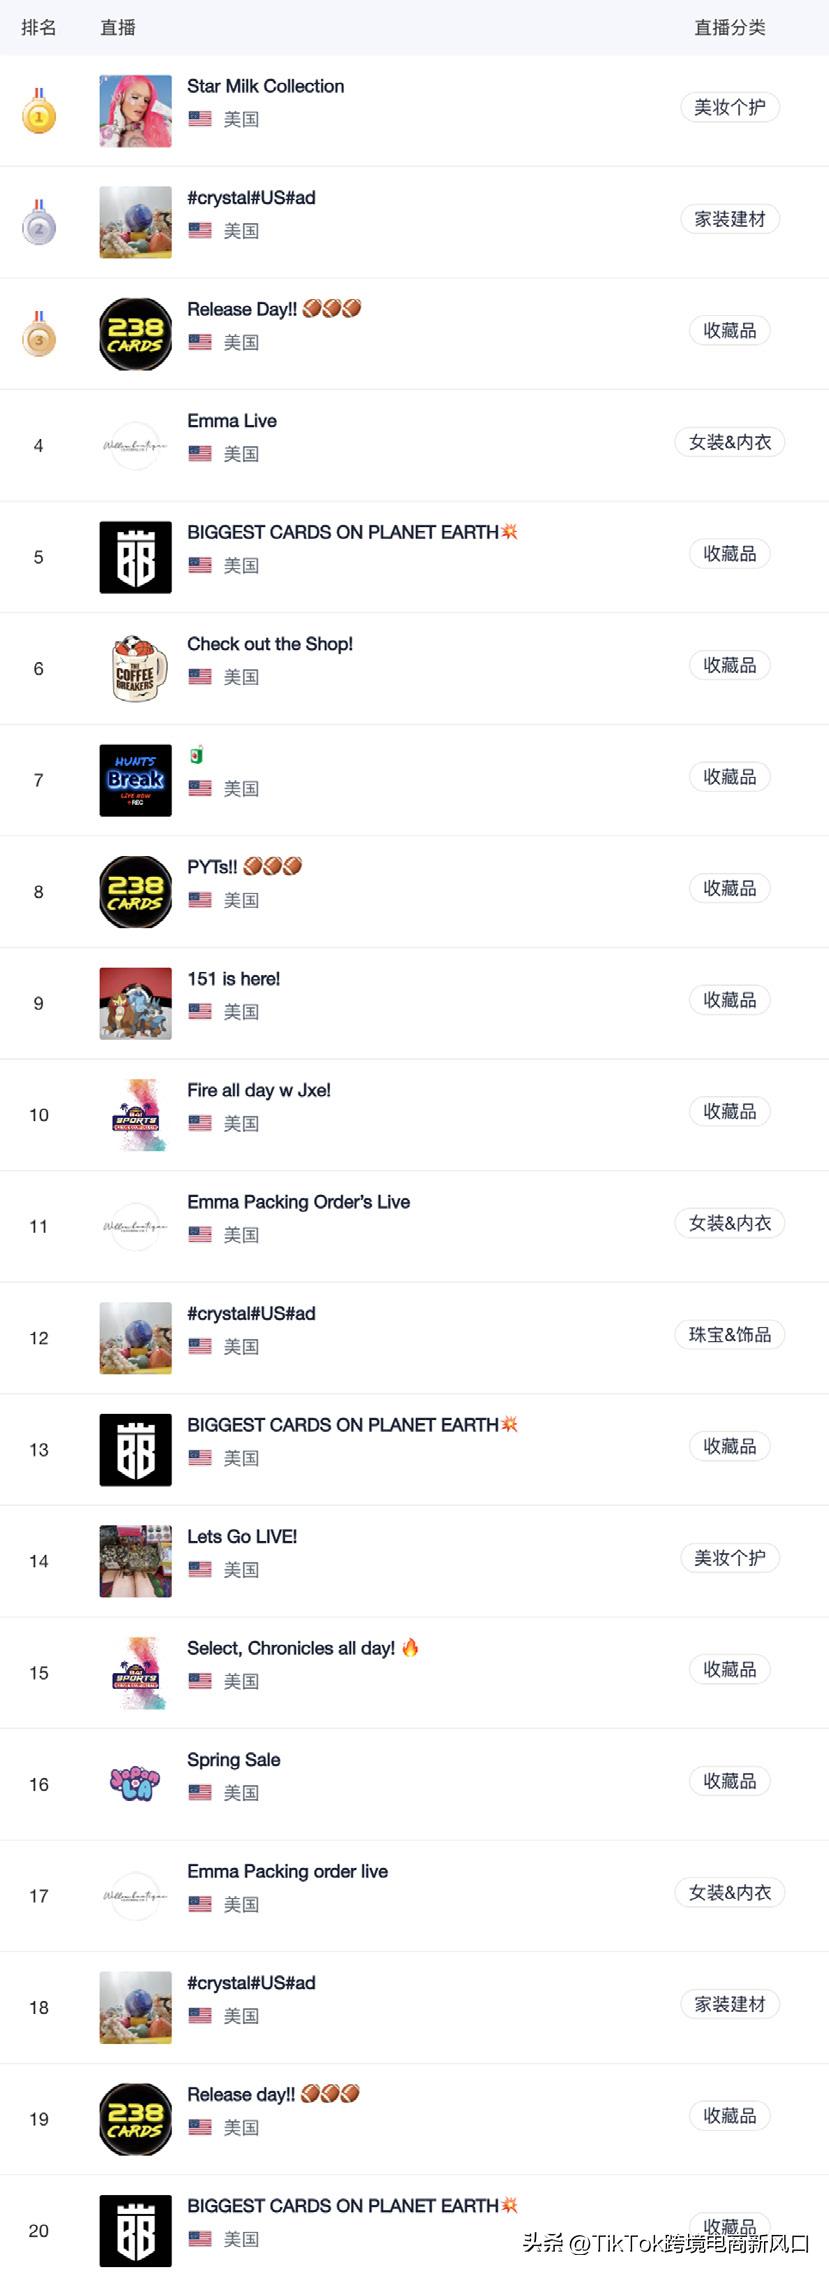This screenshot has width=829, height=2272.
Task: Open the Emma Live stream title
Action: 232,421
